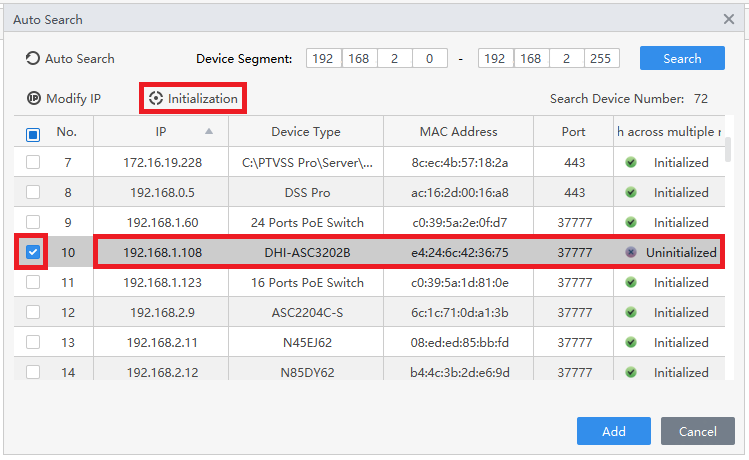Click the Uninitialized status icon in row 10
The height and width of the screenshot is (460, 749).
tap(631, 253)
